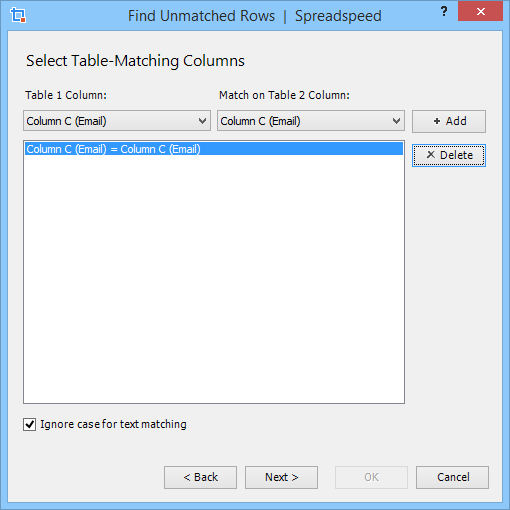
Task: Open Table 1 combo box showing Column C (Email)
Action: pos(117,121)
